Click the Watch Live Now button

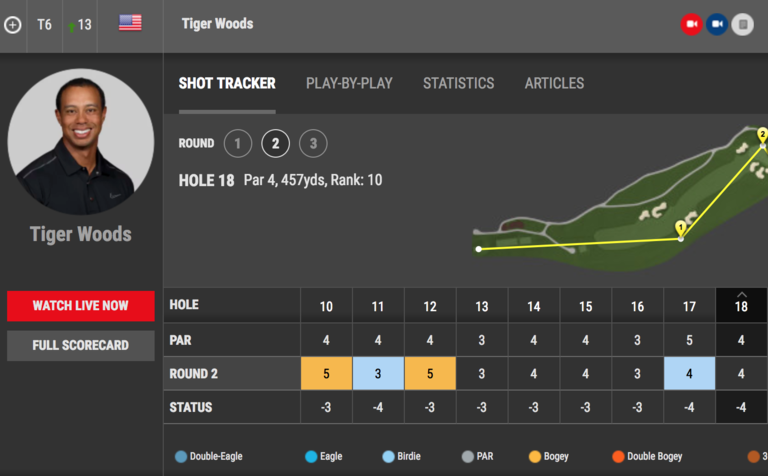[81, 306]
